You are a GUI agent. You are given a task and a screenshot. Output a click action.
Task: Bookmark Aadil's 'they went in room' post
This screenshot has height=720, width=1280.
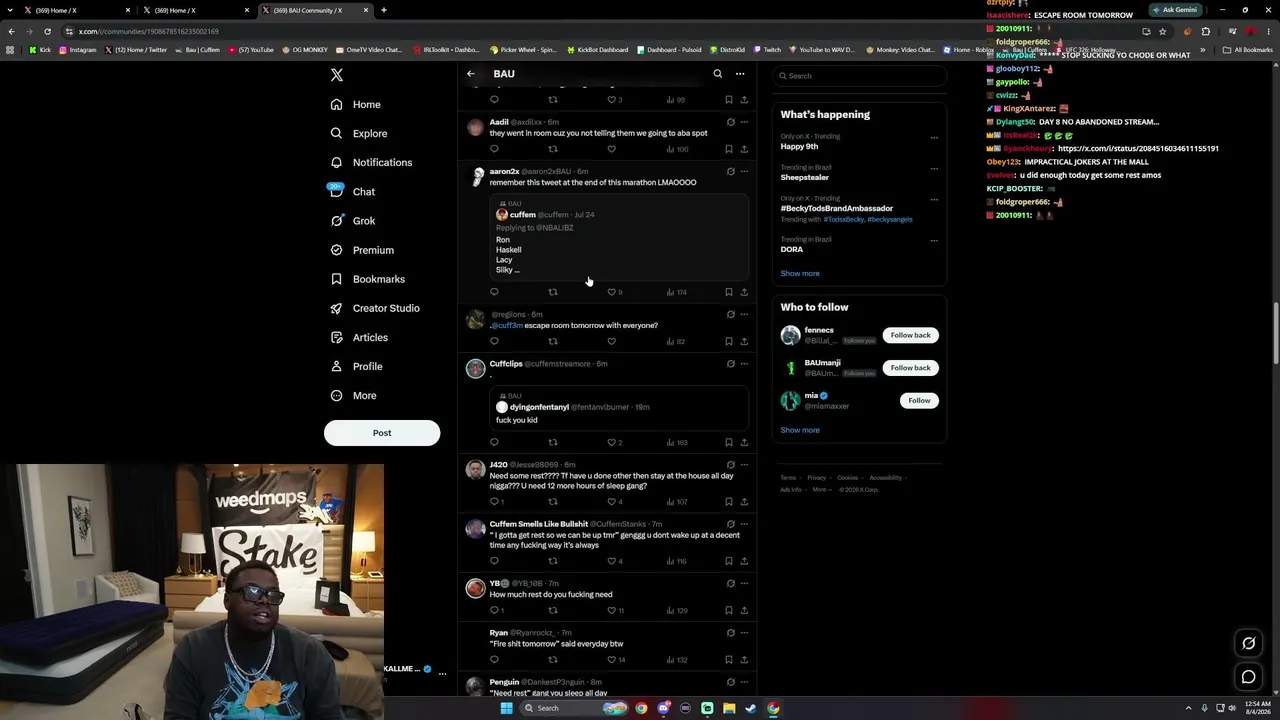coord(728,149)
